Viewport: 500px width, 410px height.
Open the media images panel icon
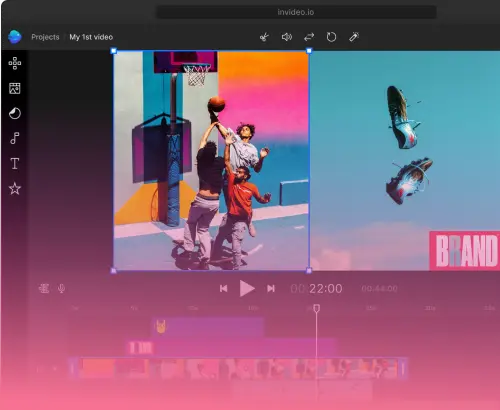pos(15,88)
